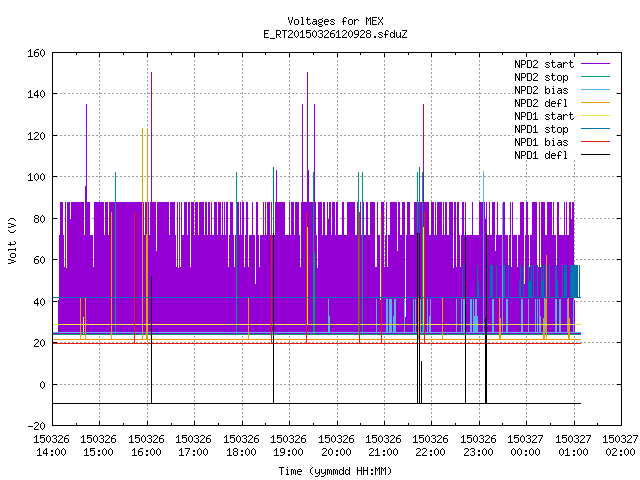Click the 'NPD2 bias' legend label
640x480 pixels.
541,90
